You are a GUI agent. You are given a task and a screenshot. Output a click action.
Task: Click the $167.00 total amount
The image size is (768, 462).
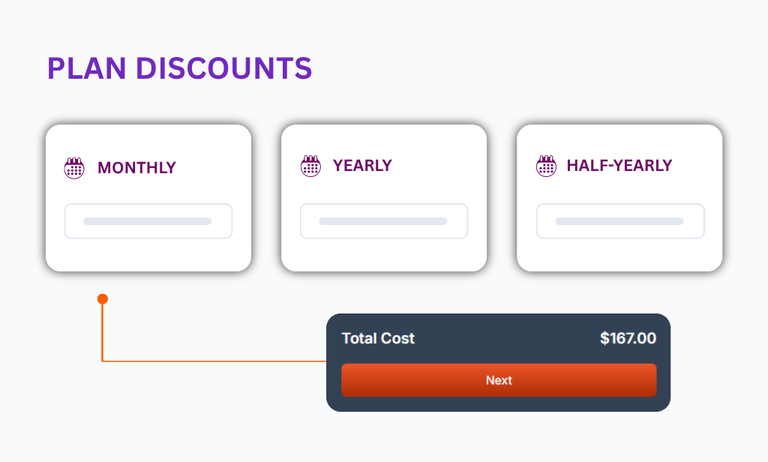(628, 339)
